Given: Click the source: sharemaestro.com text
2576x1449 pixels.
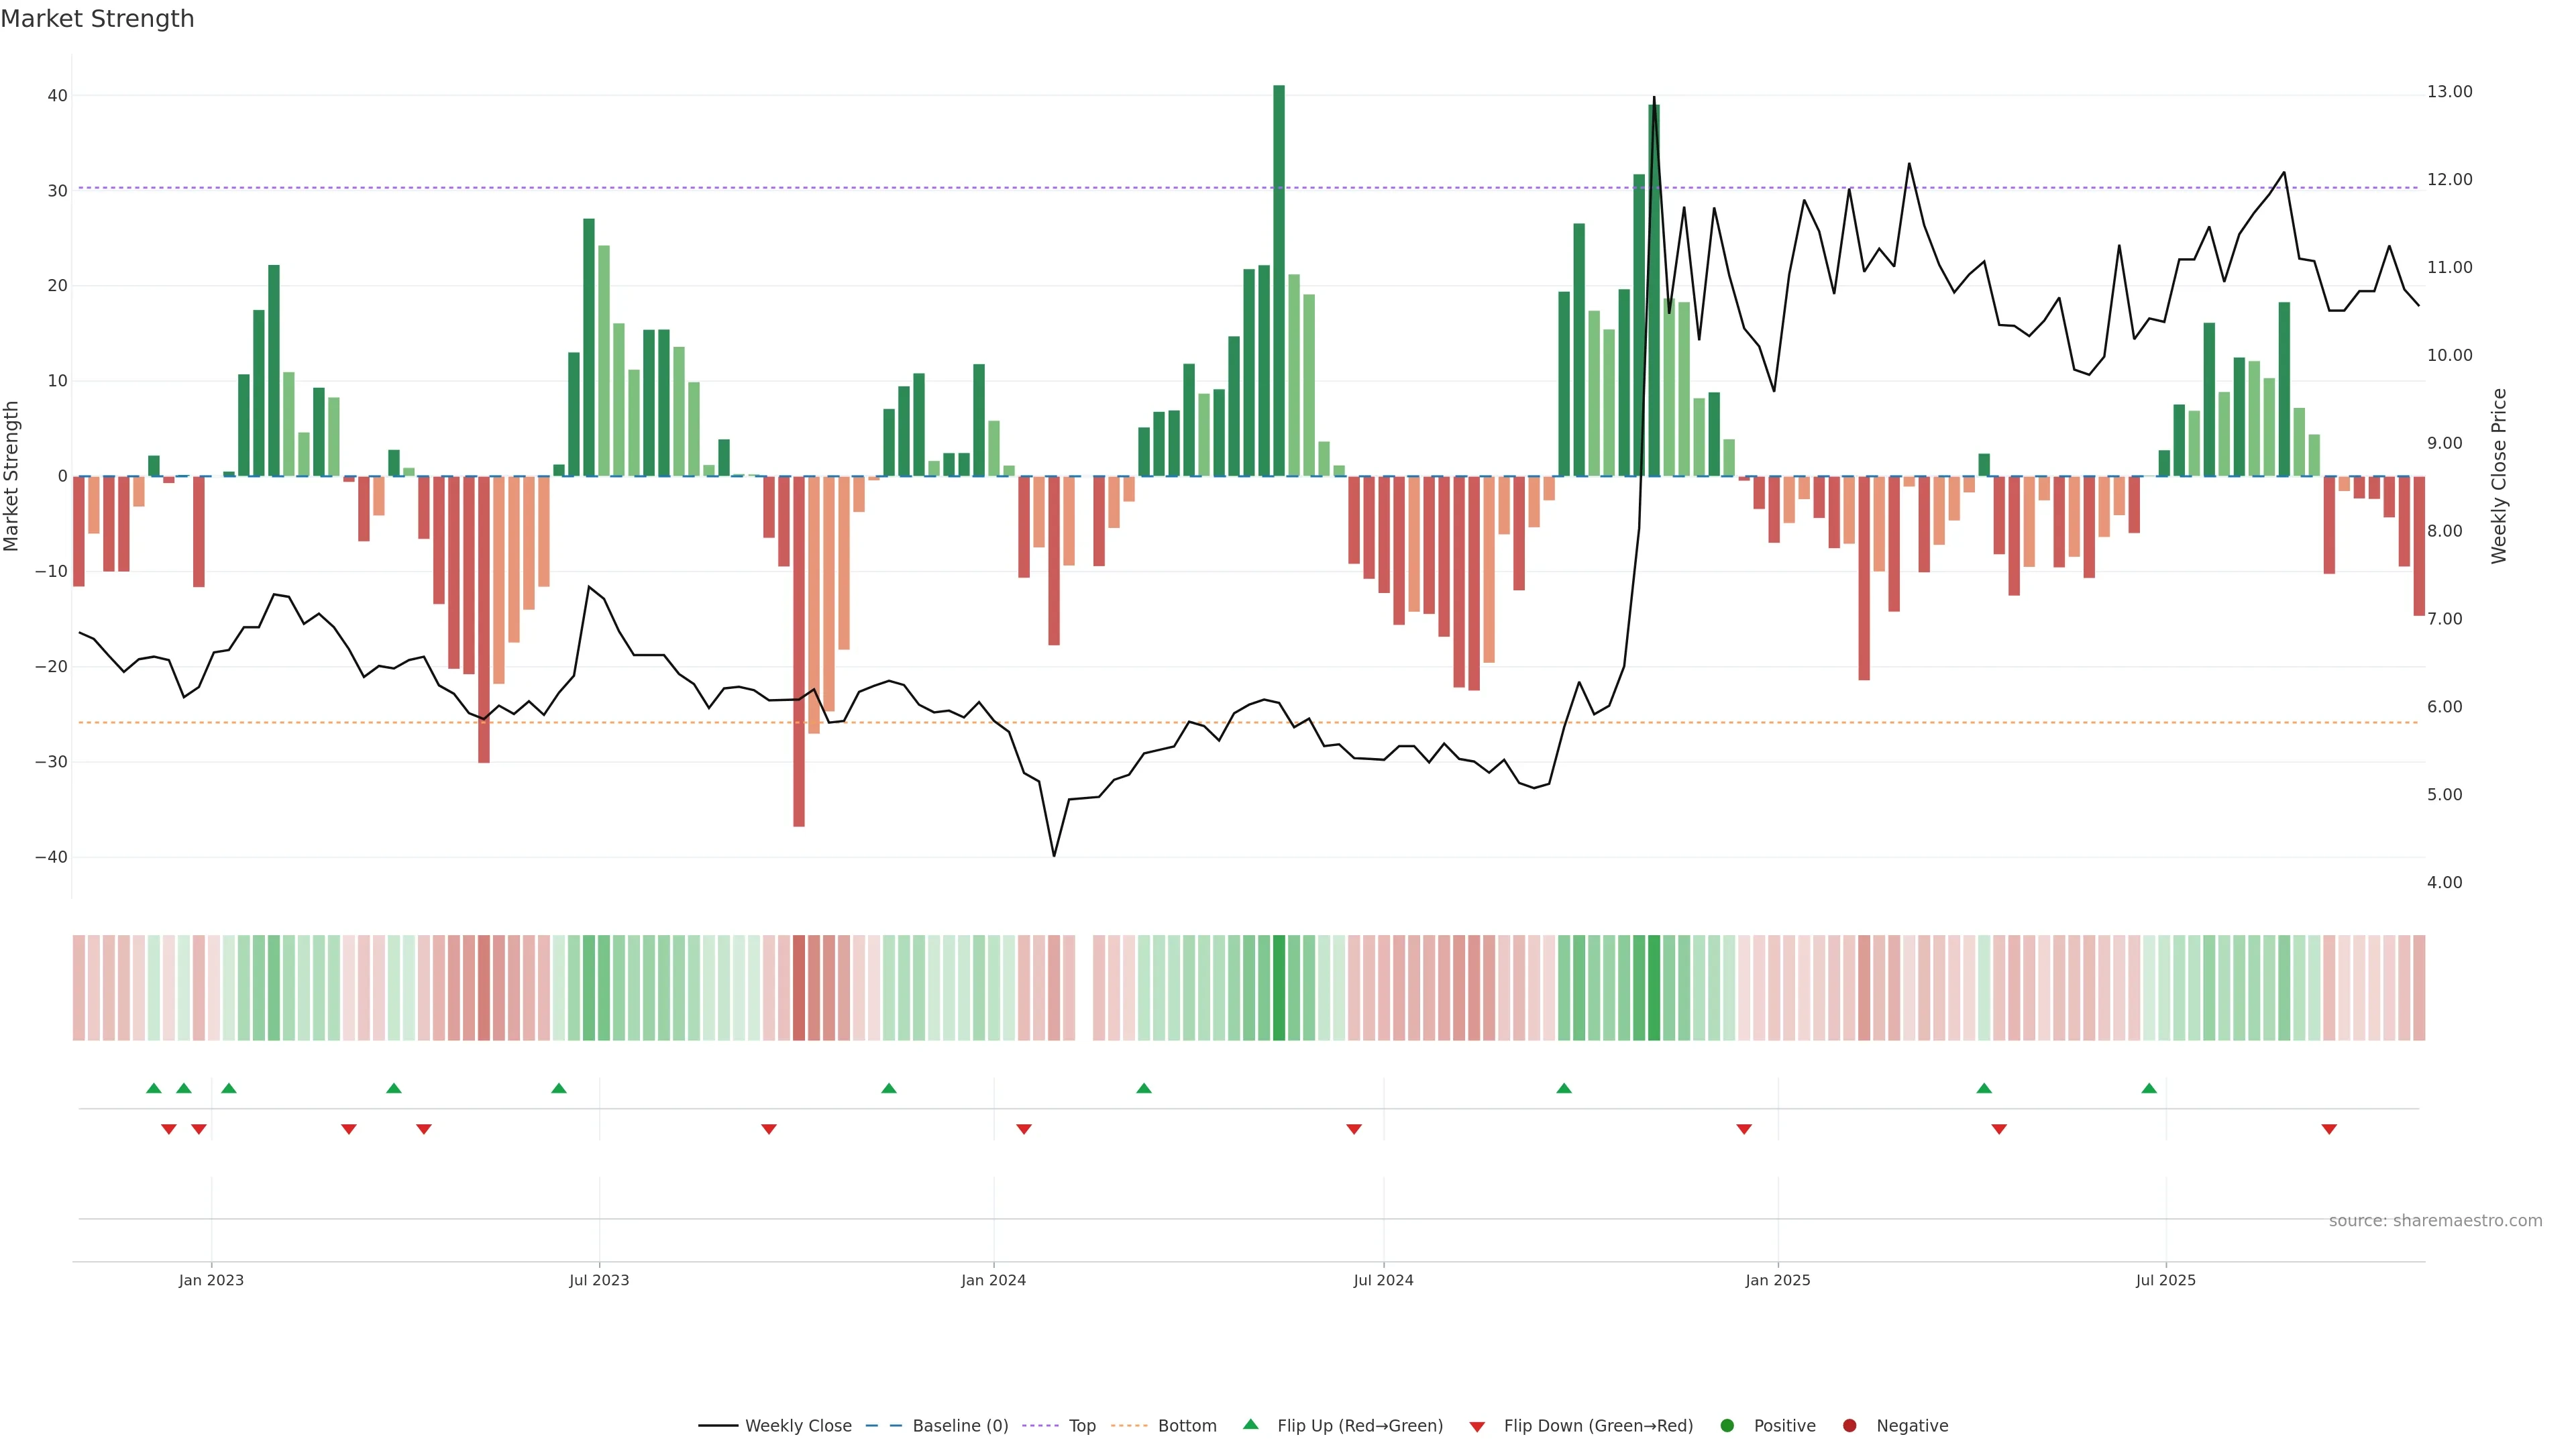Looking at the screenshot, I should click(2435, 1220).
